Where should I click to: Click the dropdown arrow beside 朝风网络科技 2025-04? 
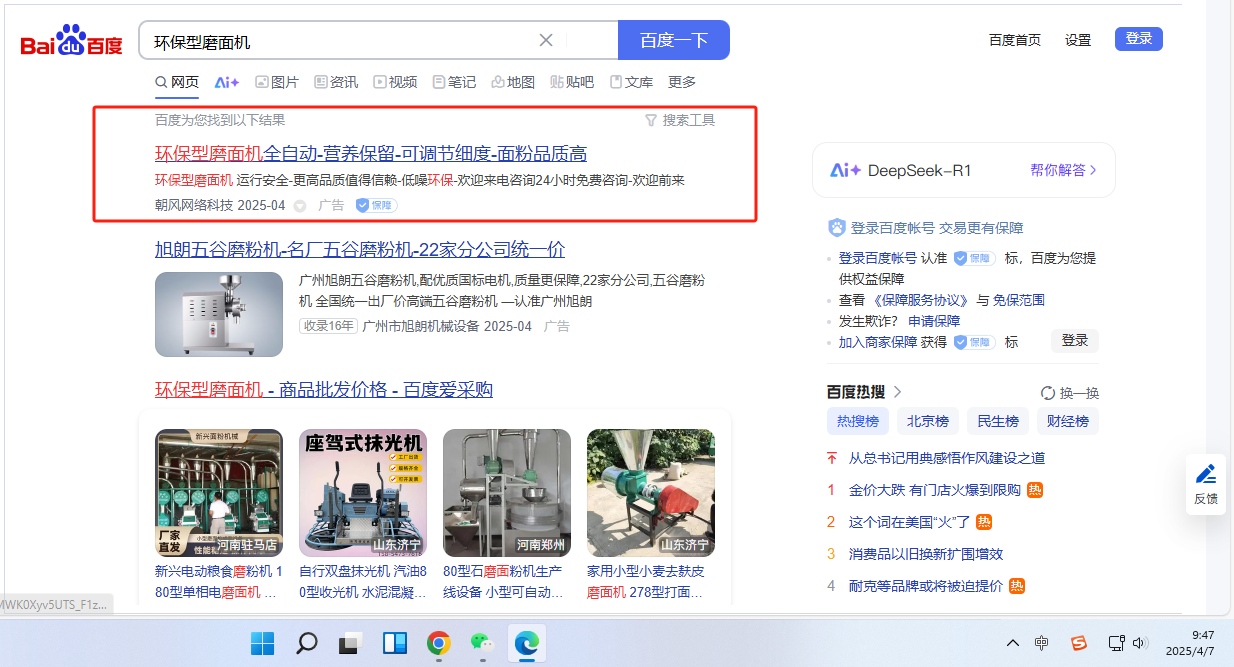(299, 206)
